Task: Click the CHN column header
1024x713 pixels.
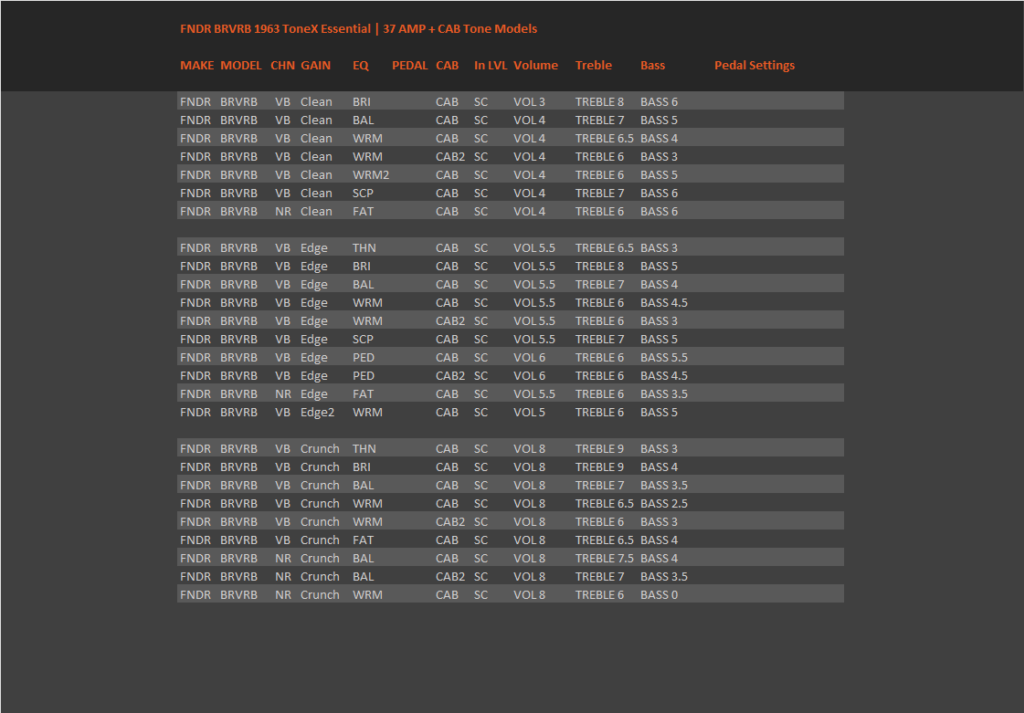Action: (x=282, y=65)
